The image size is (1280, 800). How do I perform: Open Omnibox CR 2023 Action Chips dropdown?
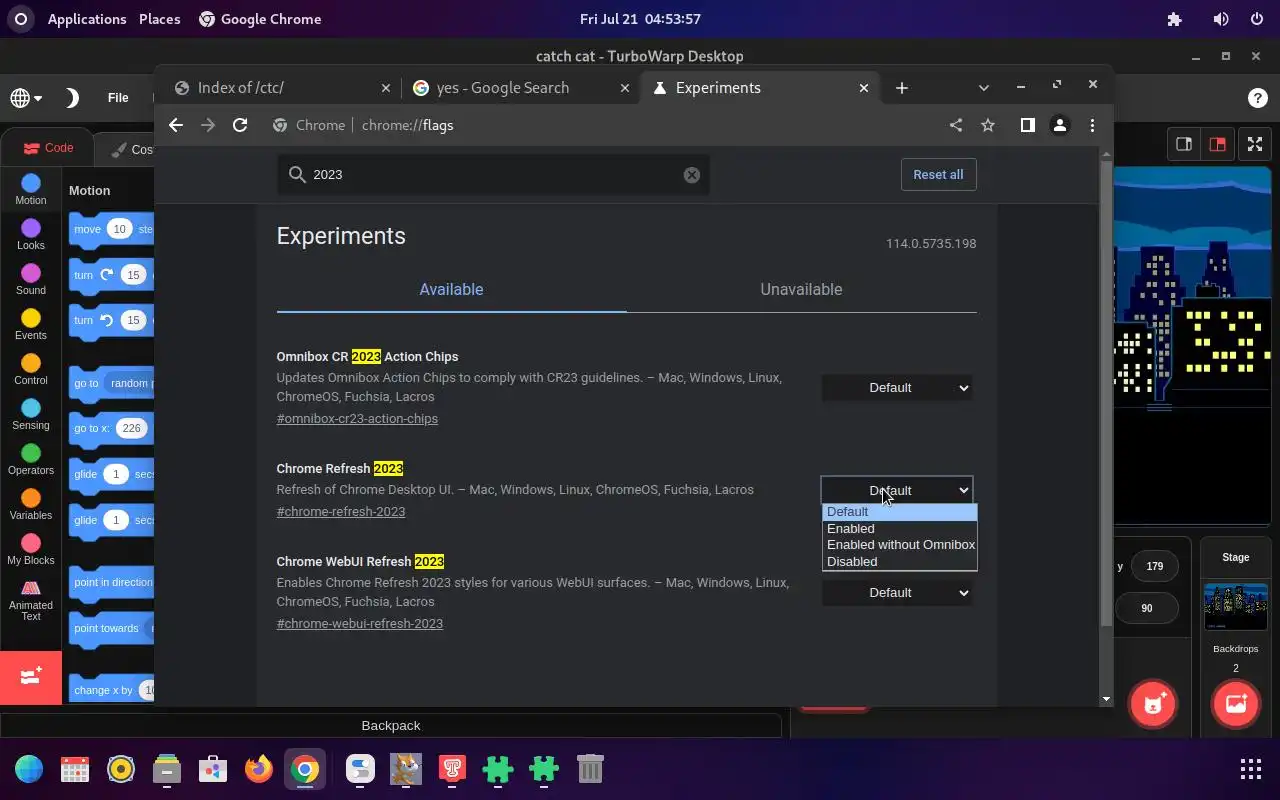coord(897,387)
